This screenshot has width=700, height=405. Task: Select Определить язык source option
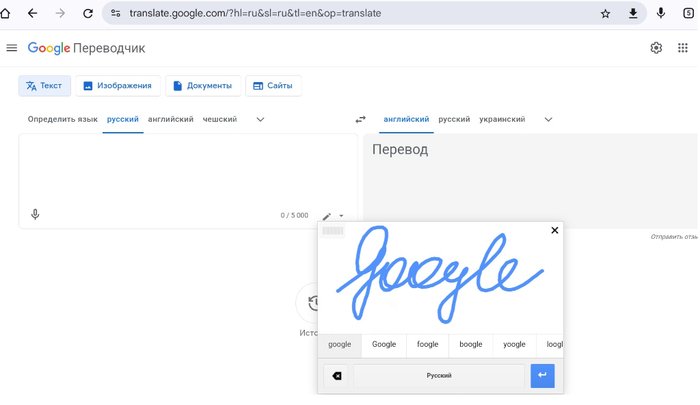click(62, 119)
